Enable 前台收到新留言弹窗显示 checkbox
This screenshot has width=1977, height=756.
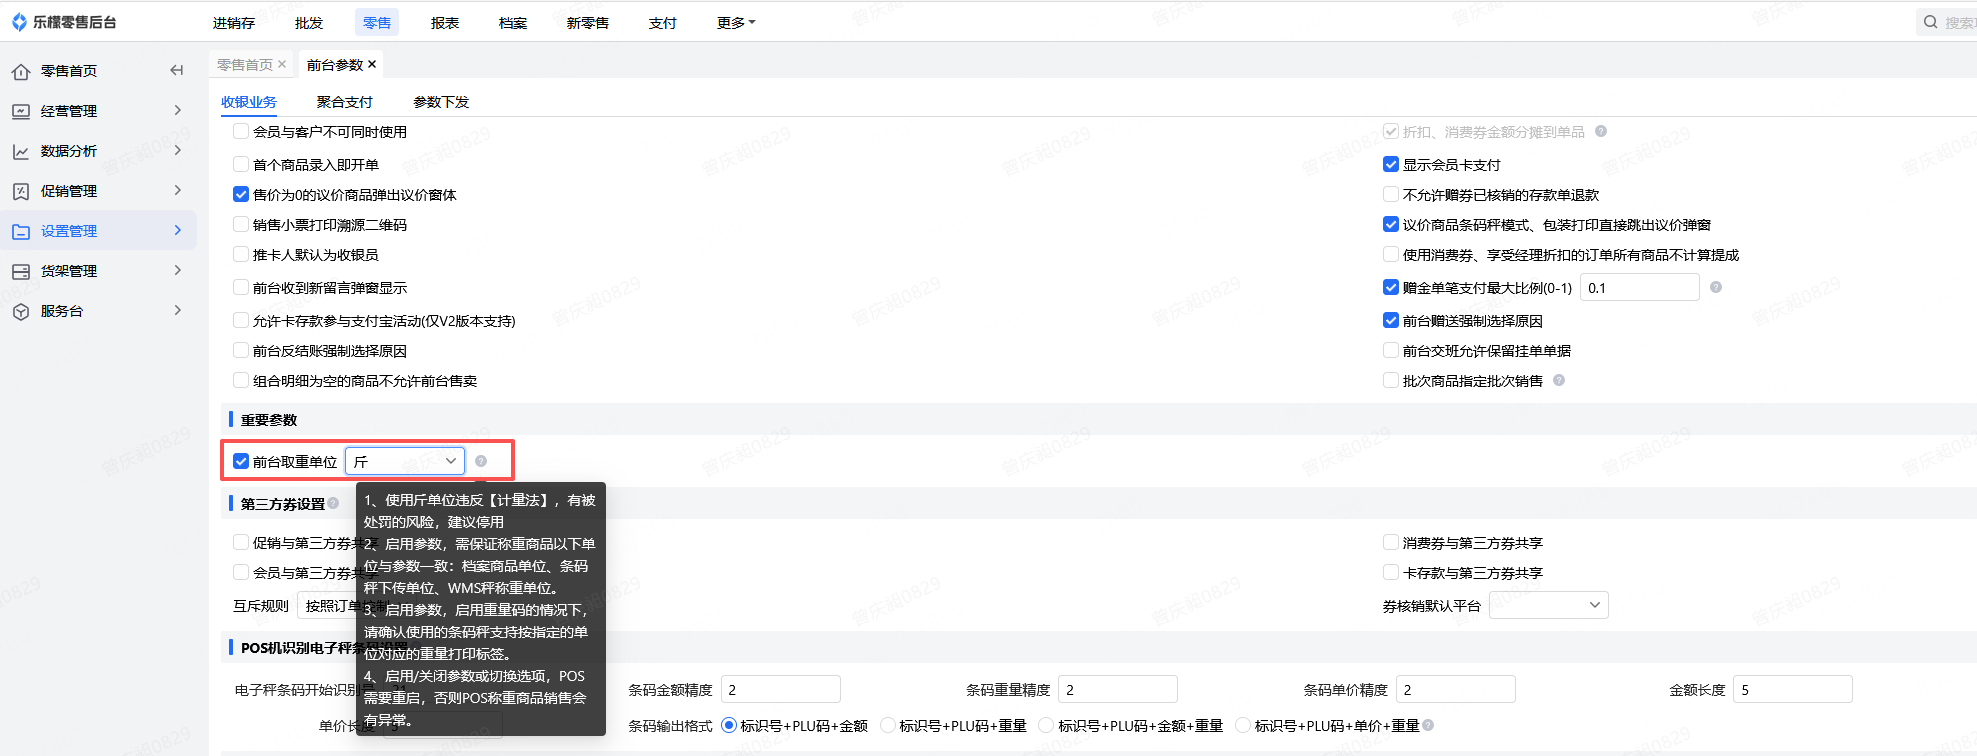click(241, 287)
